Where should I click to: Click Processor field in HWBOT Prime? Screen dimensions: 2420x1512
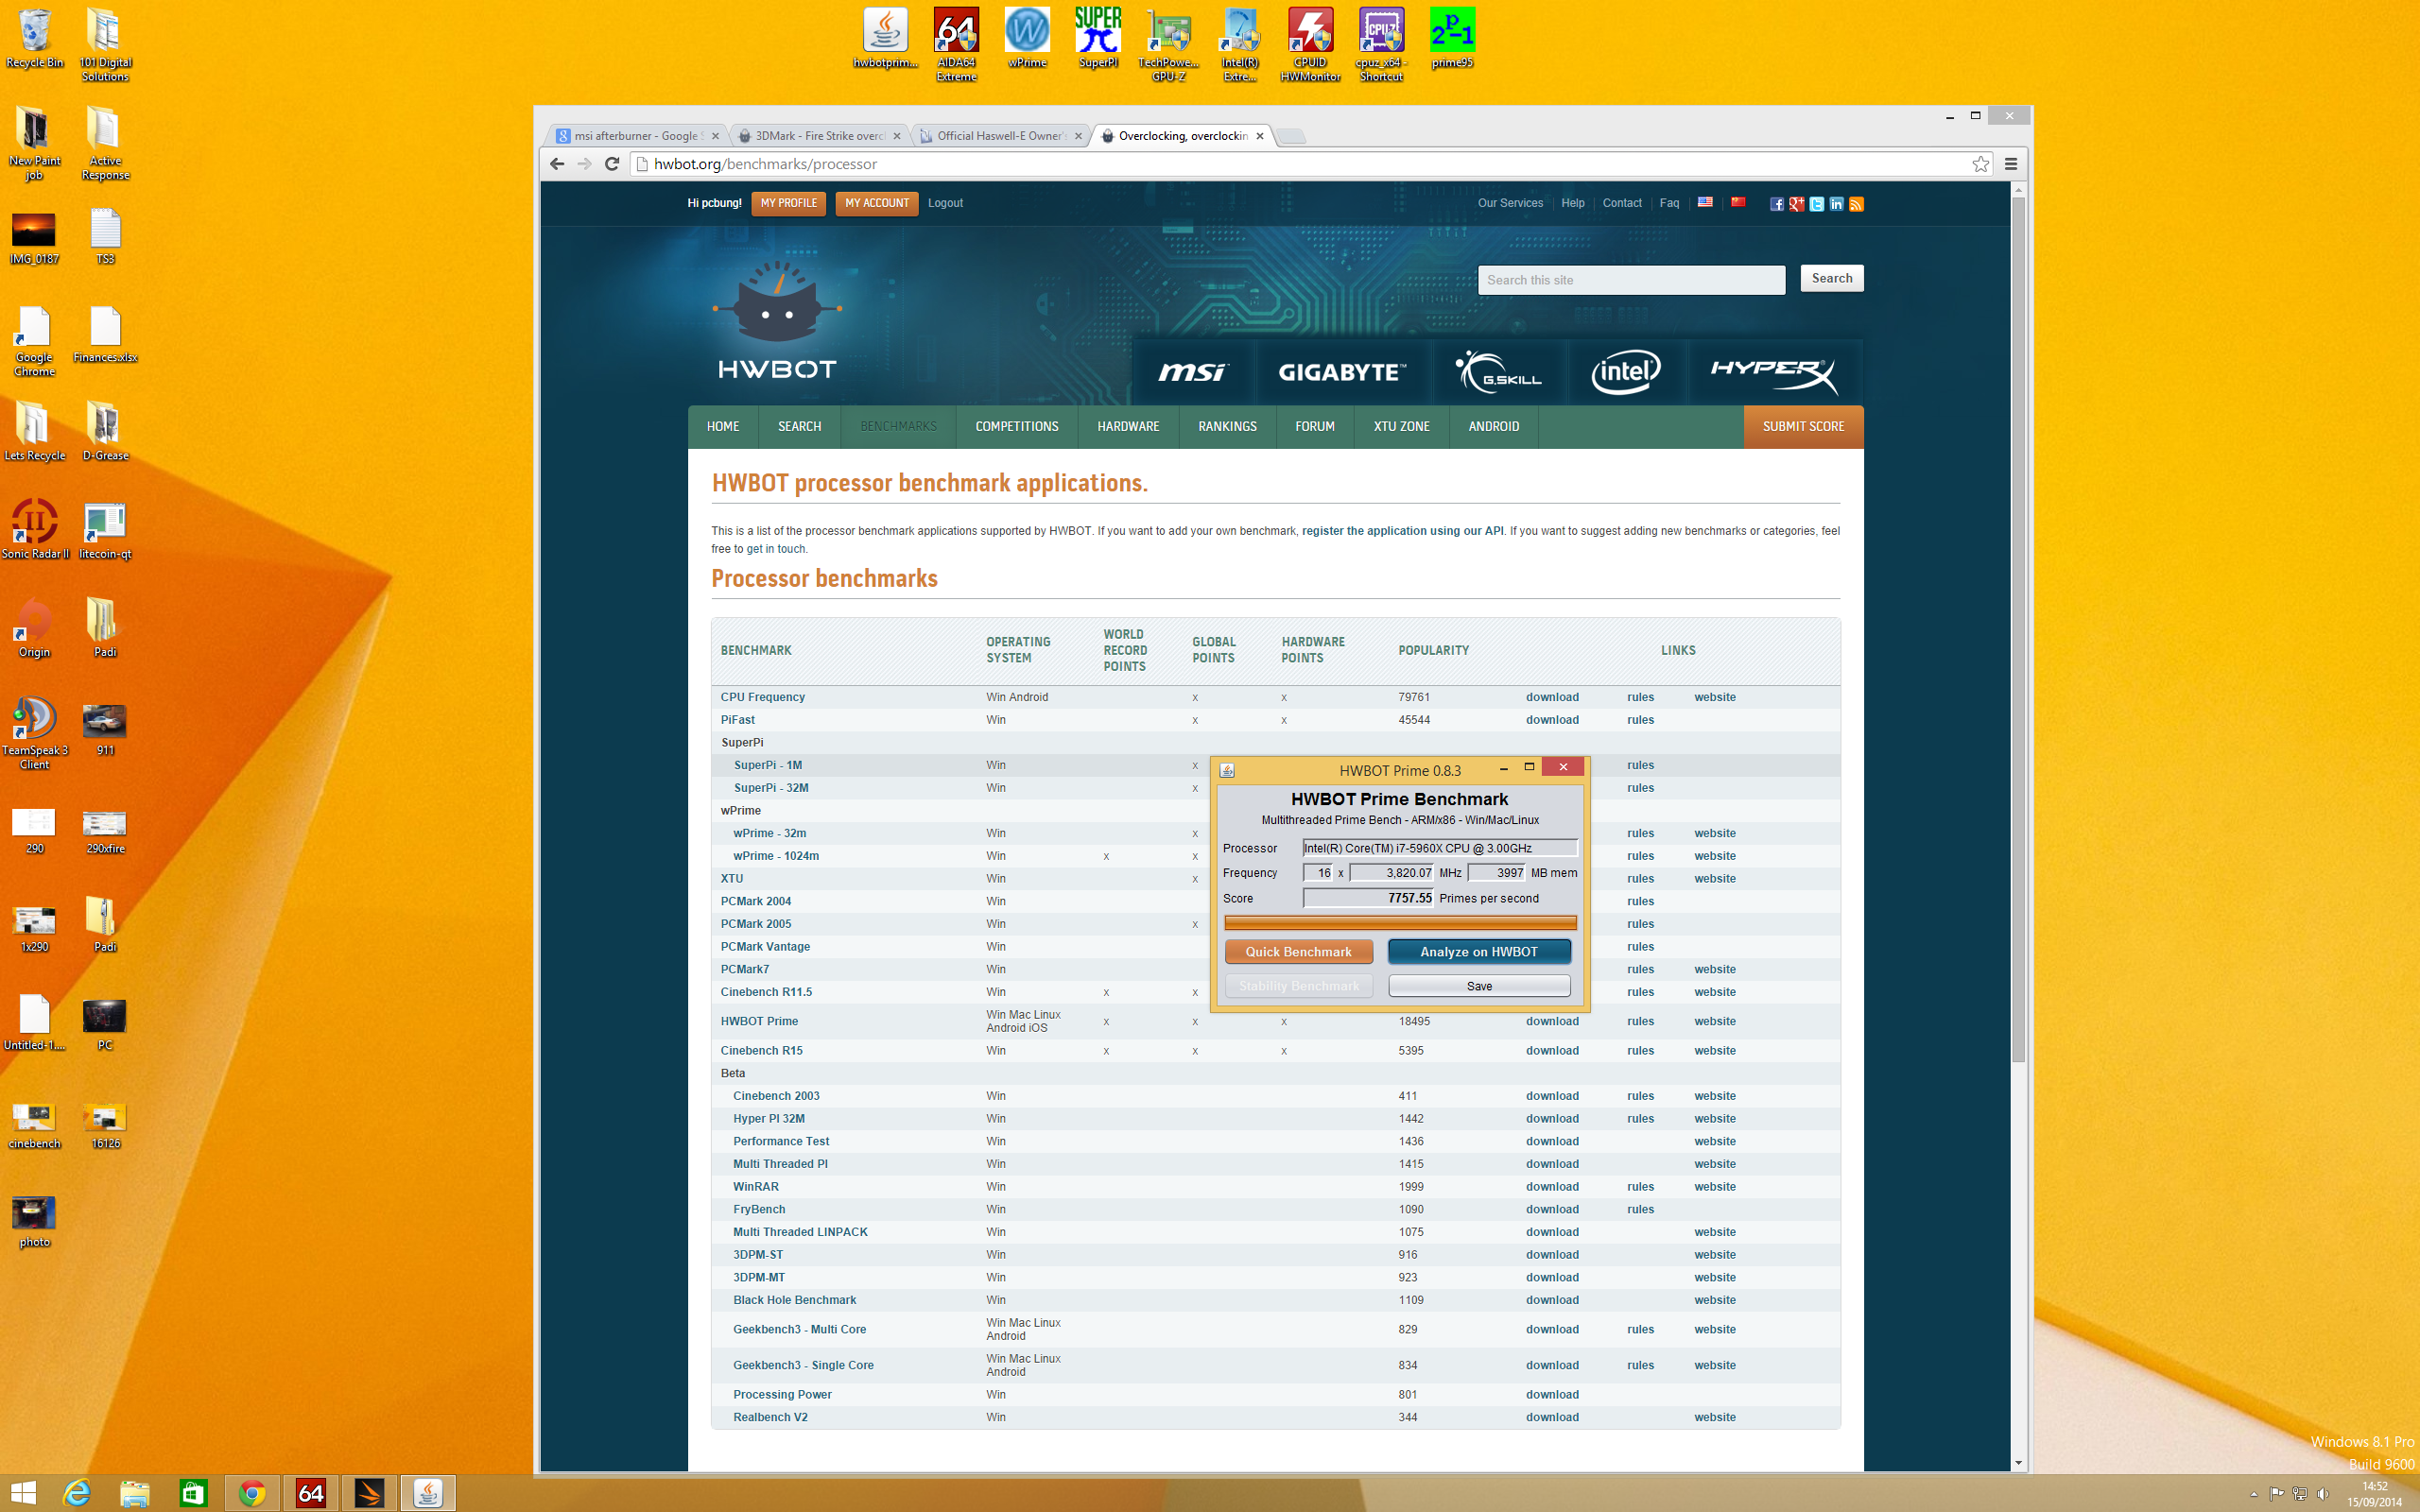pos(1440,848)
